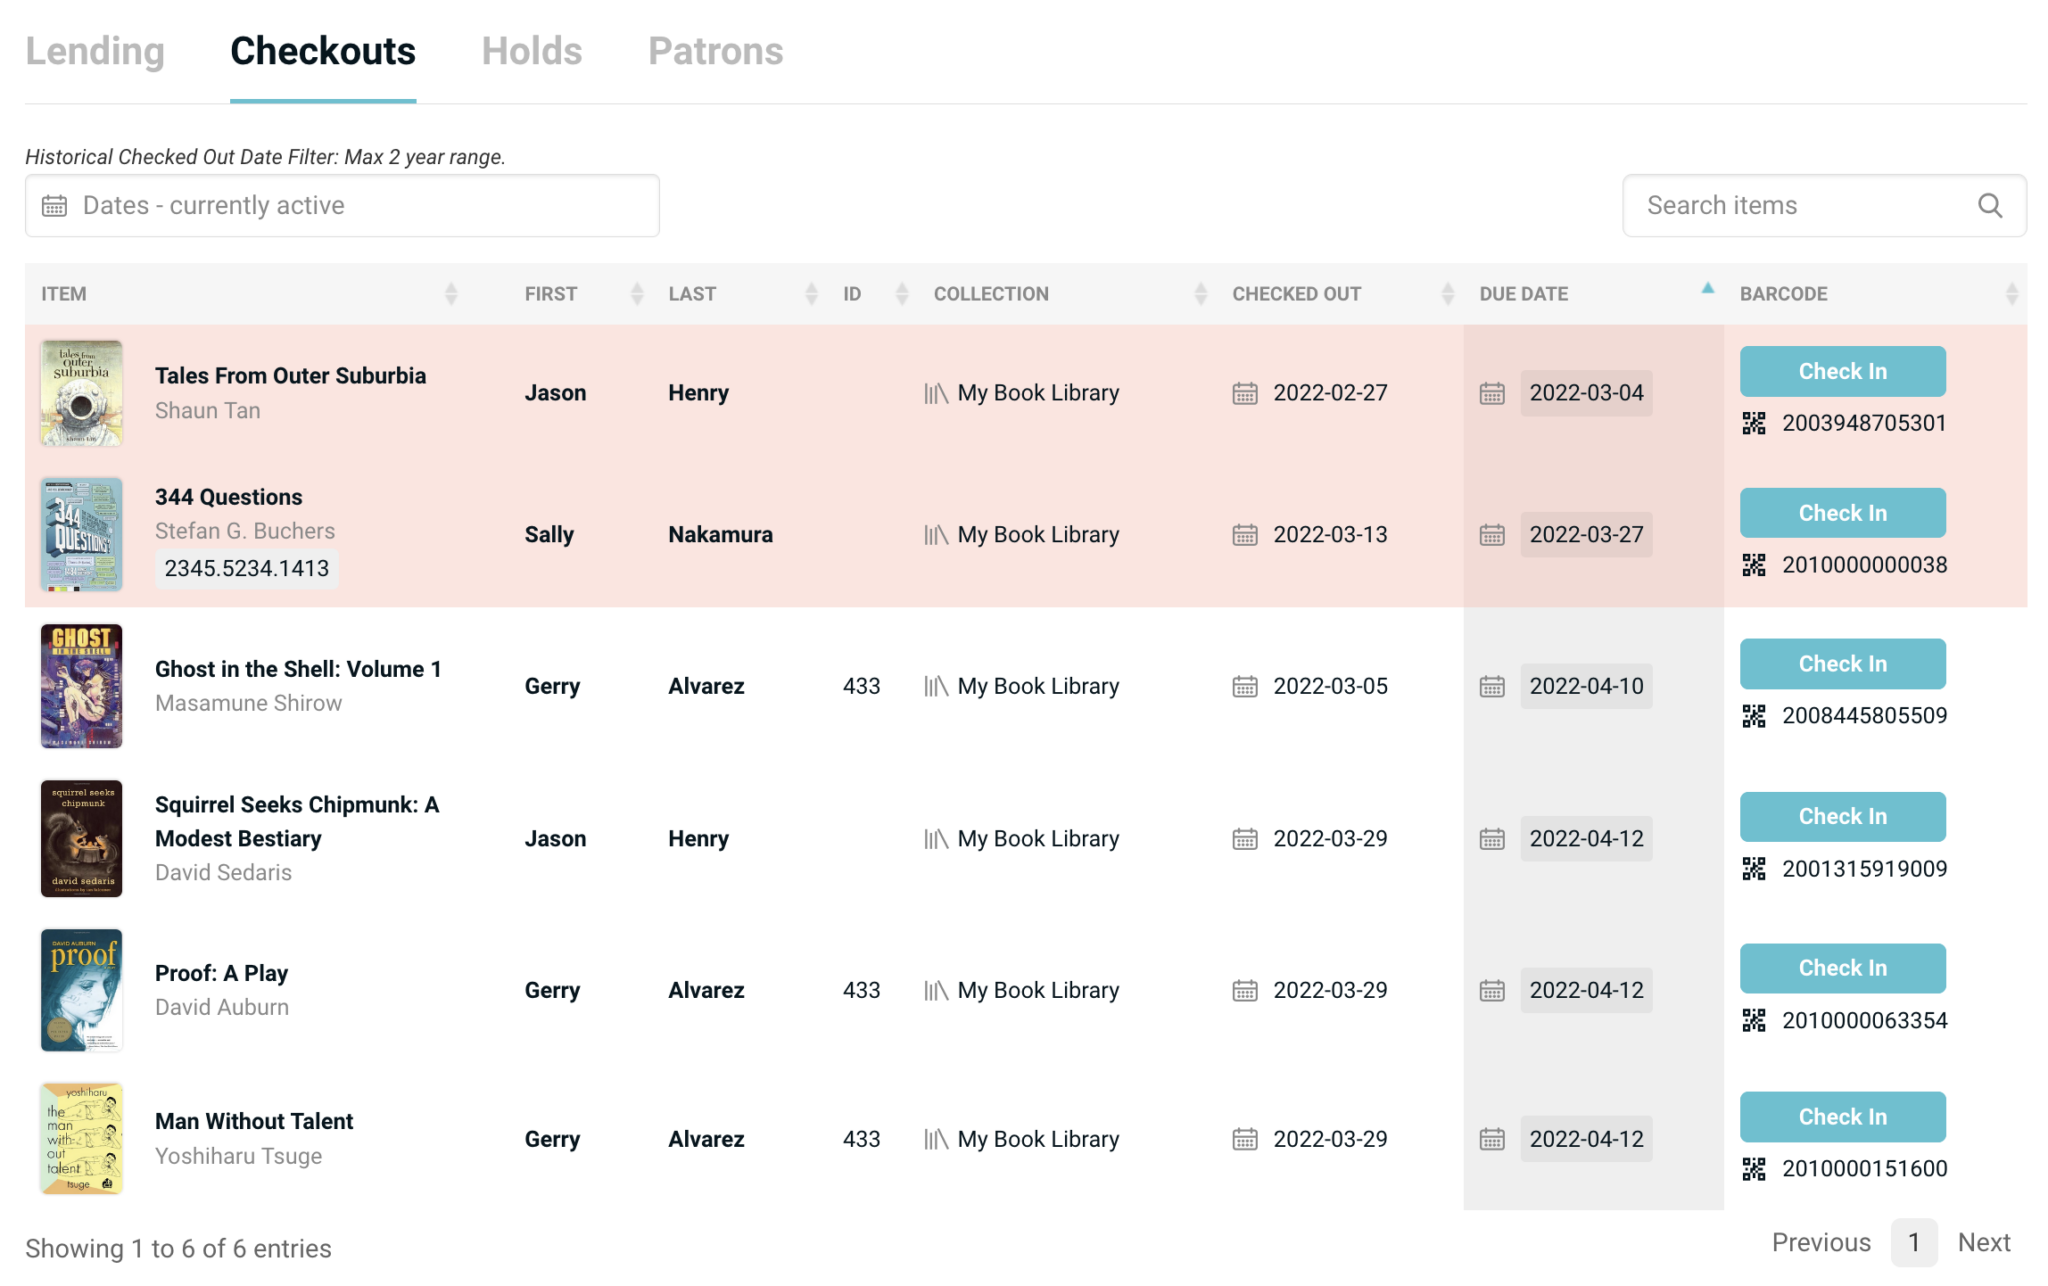2048x1286 pixels.
Task: Go to the Lending tab
Action: [95, 52]
